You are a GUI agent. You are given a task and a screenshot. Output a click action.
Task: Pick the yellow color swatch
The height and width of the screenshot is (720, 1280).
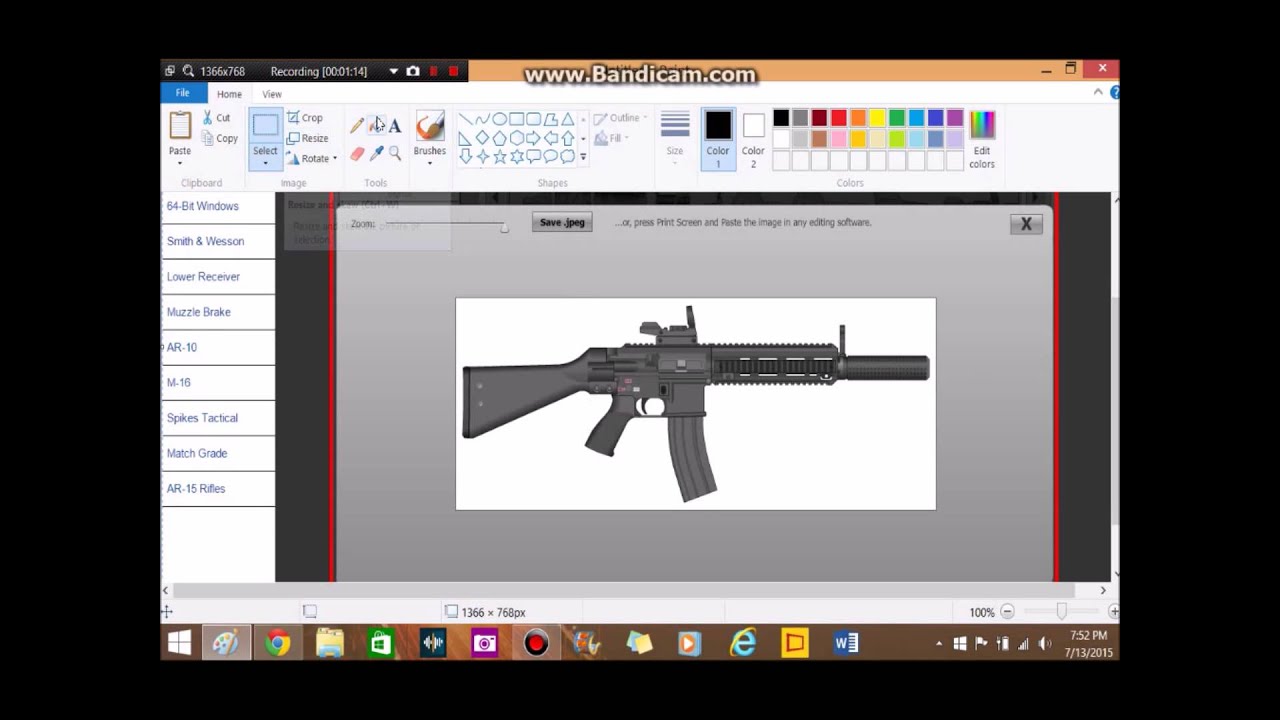pos(877,118)
